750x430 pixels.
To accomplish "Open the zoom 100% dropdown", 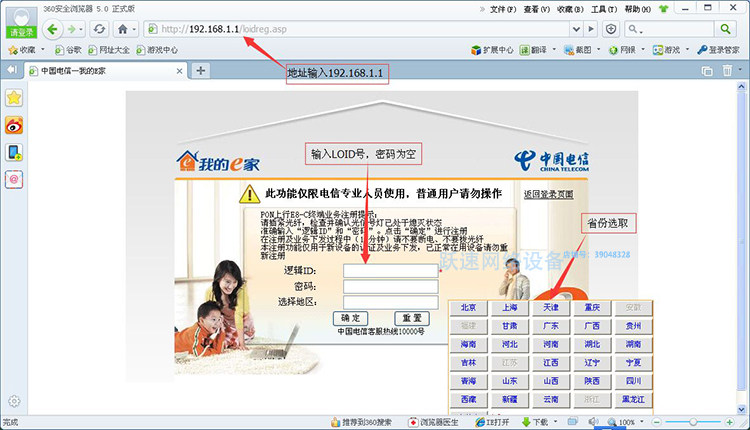I will click(642, 422).
